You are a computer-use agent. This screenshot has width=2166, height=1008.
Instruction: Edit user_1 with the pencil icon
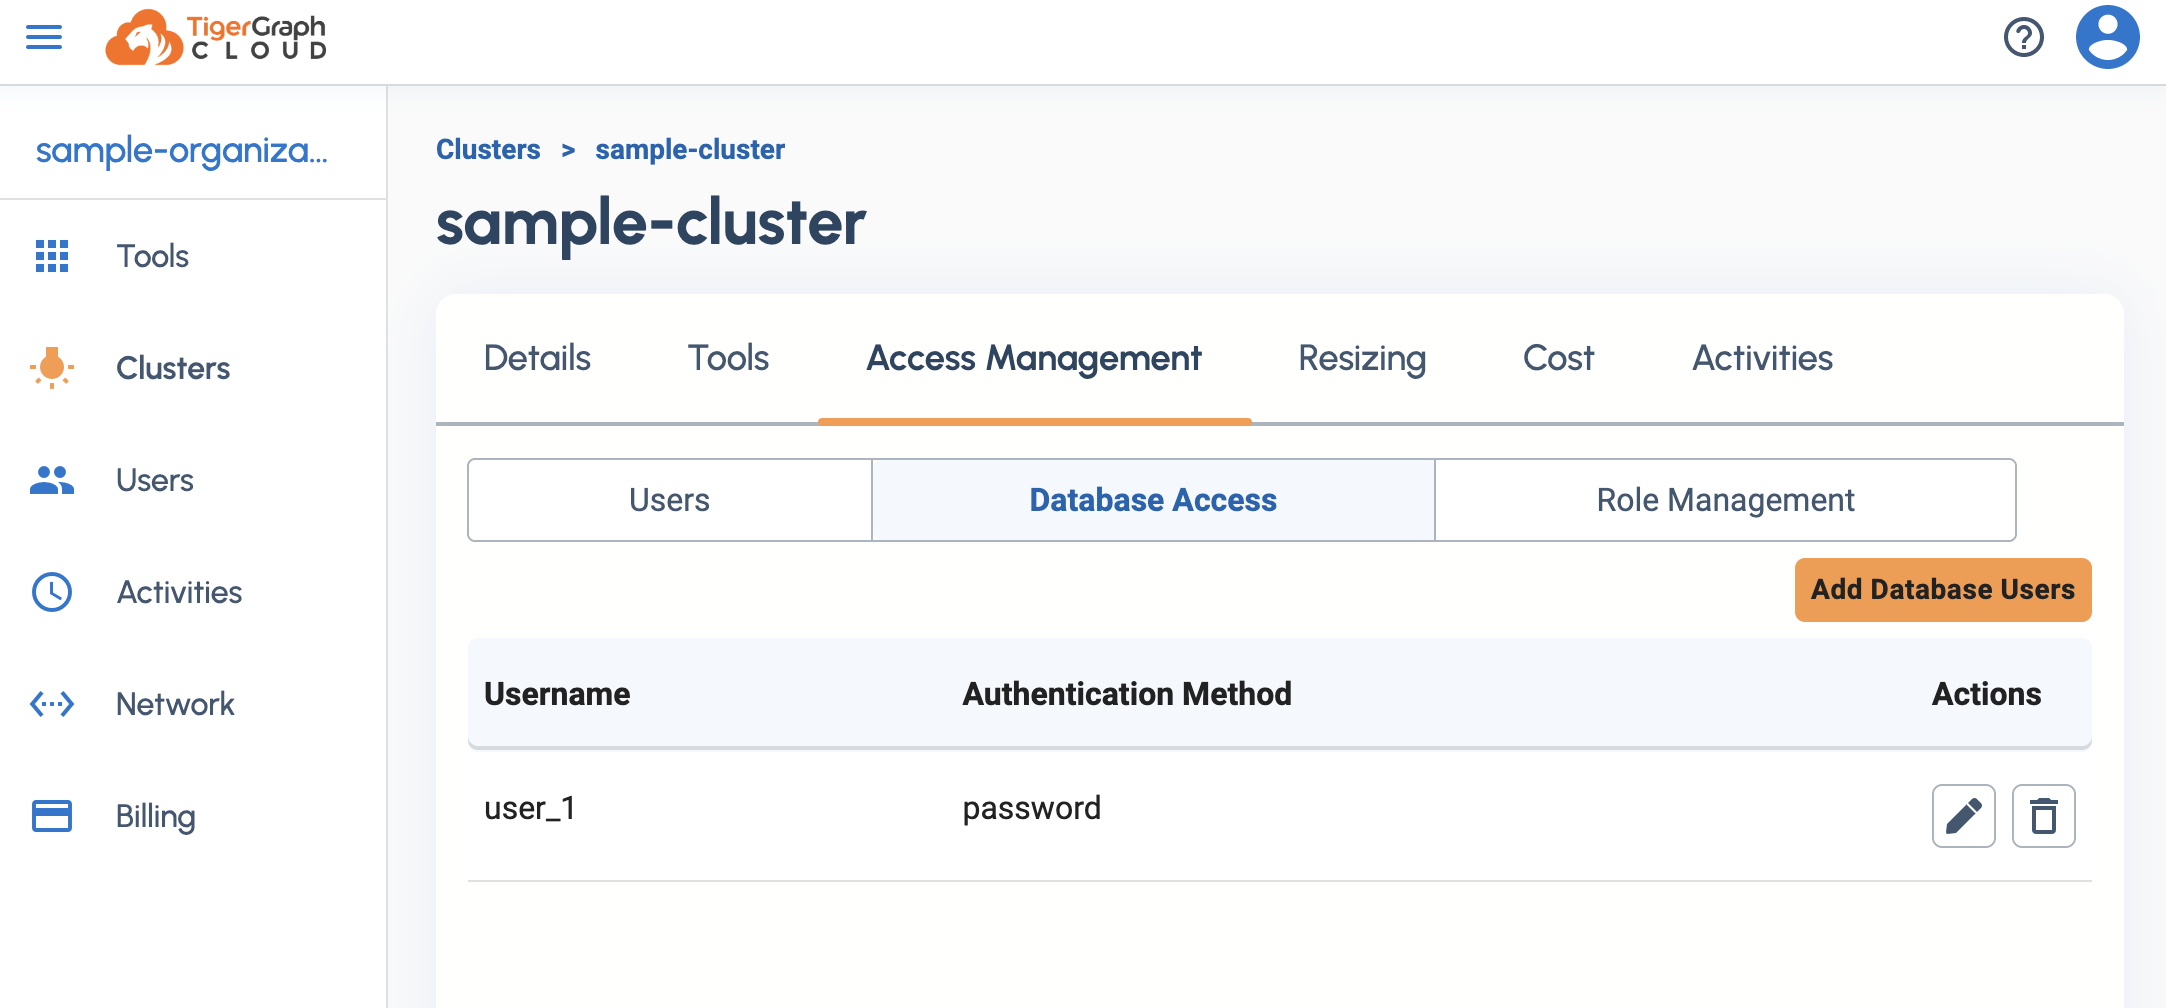coord(1963,815)
